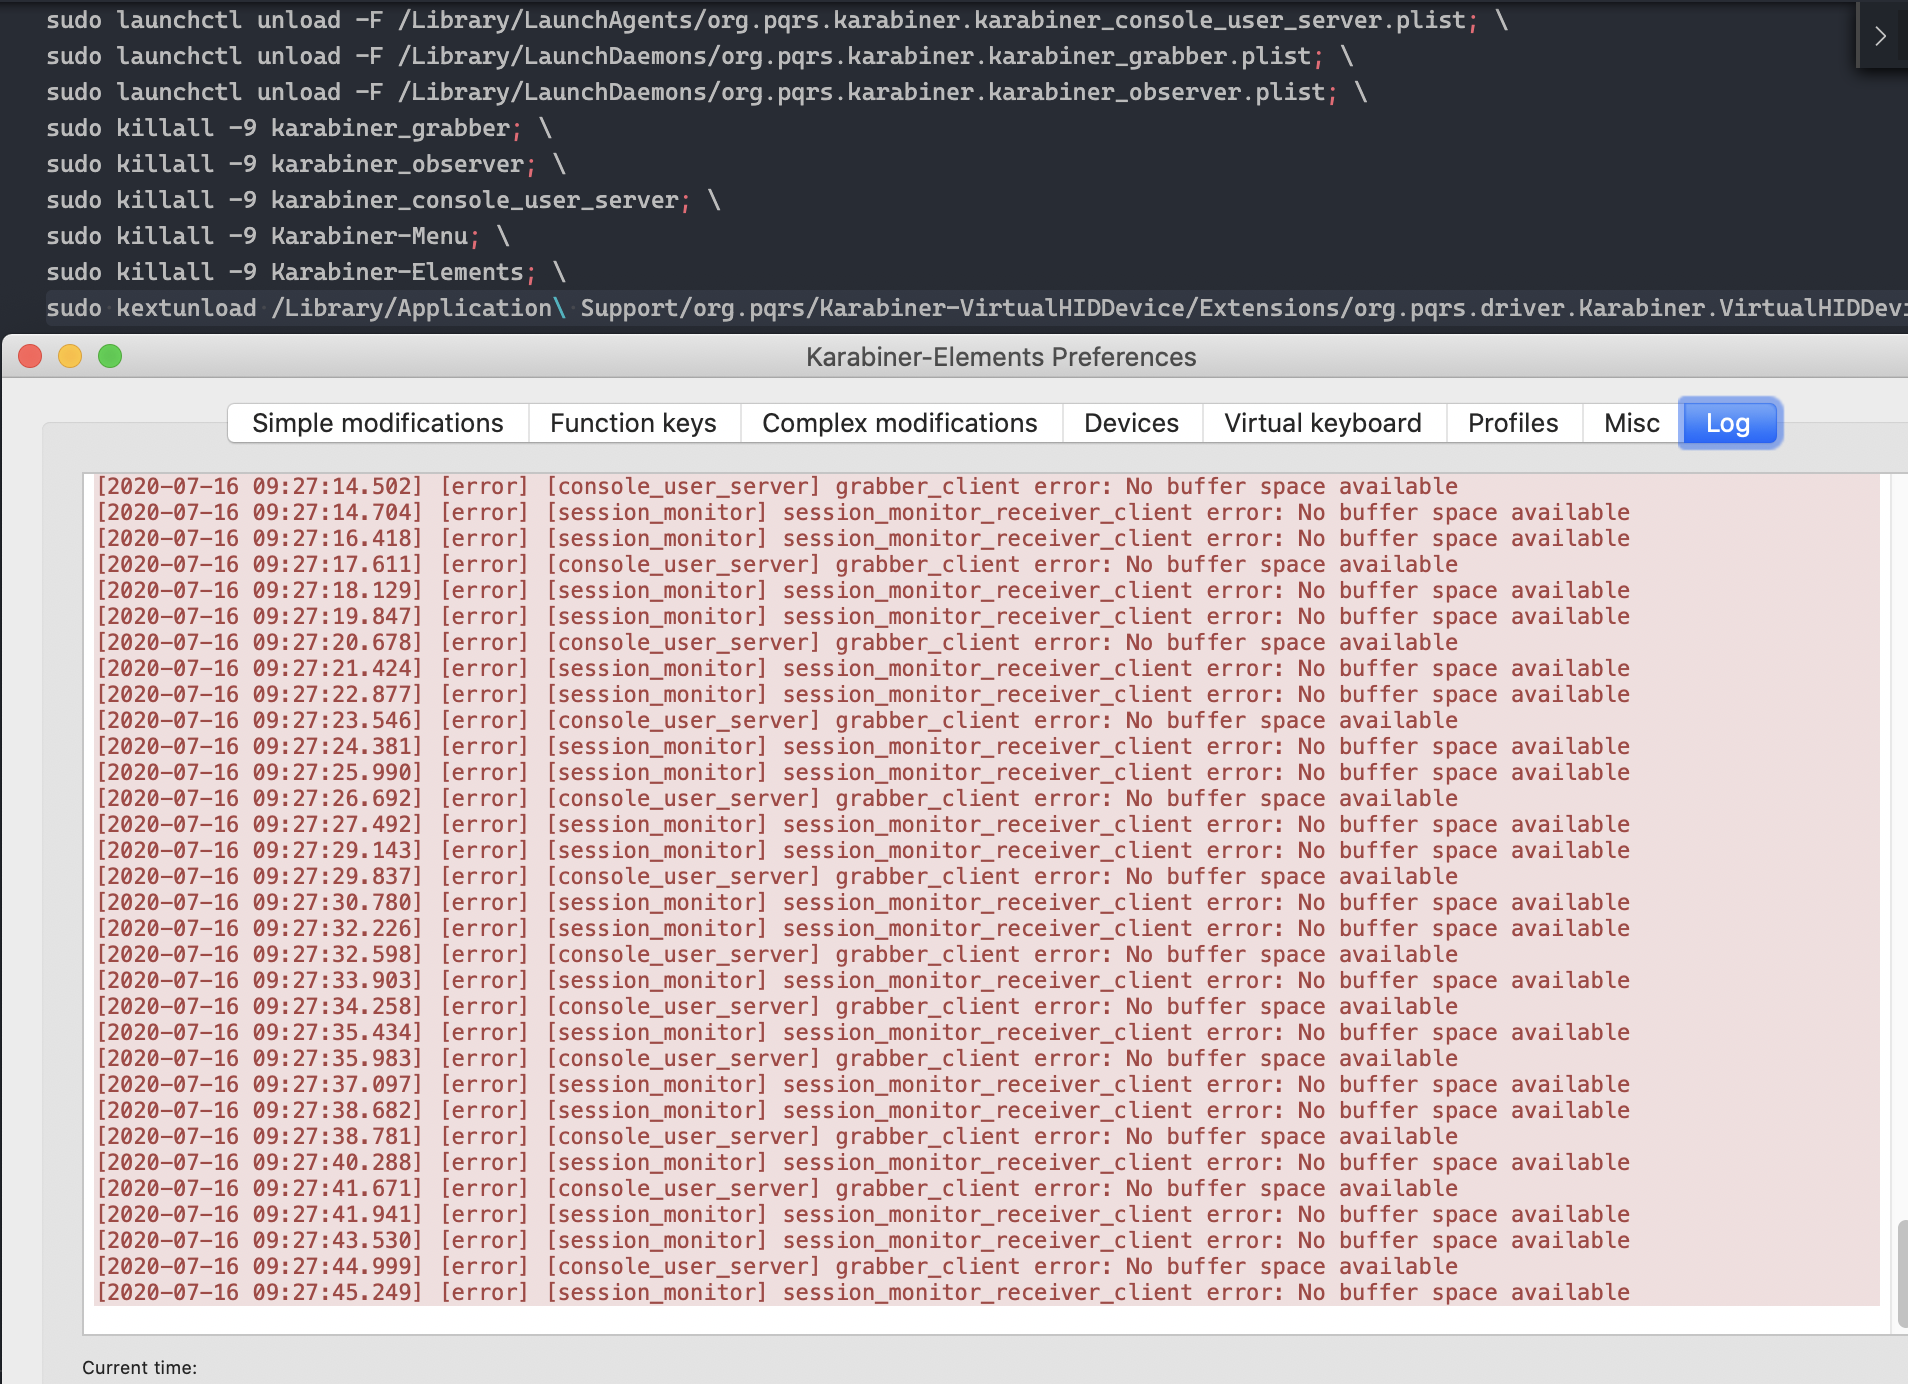
Task: Click the killall karabiner_console_user_server terminal line
Action: pyautogui.click(x=383, y=200)
